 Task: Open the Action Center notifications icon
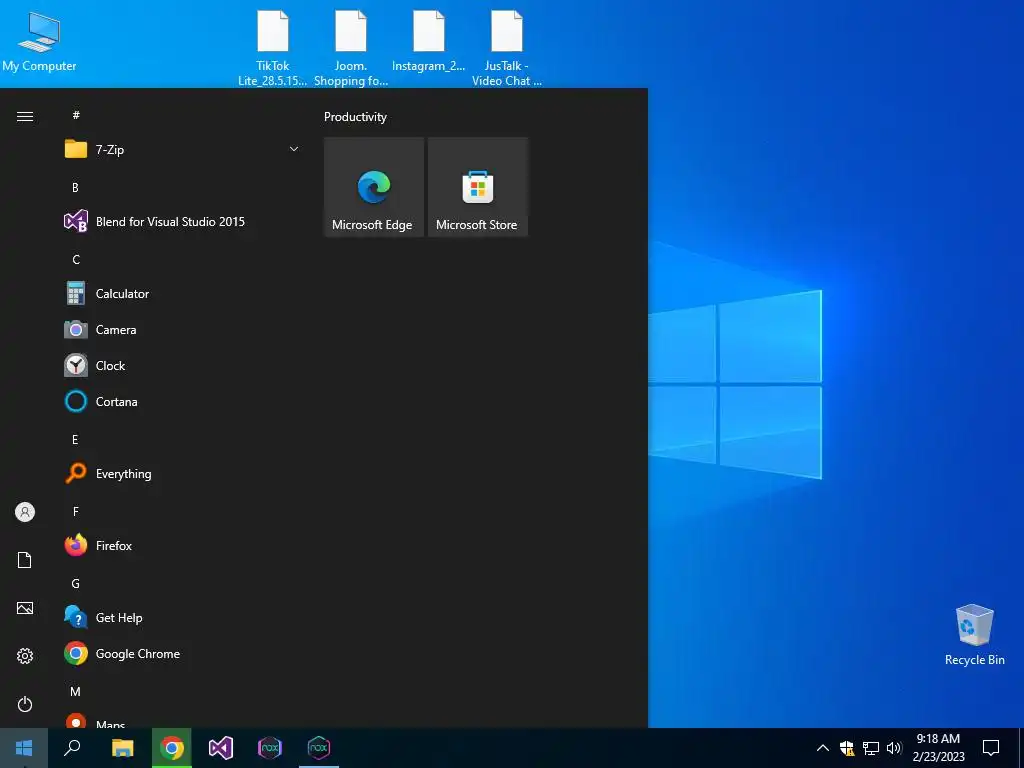tap(991, 748)
